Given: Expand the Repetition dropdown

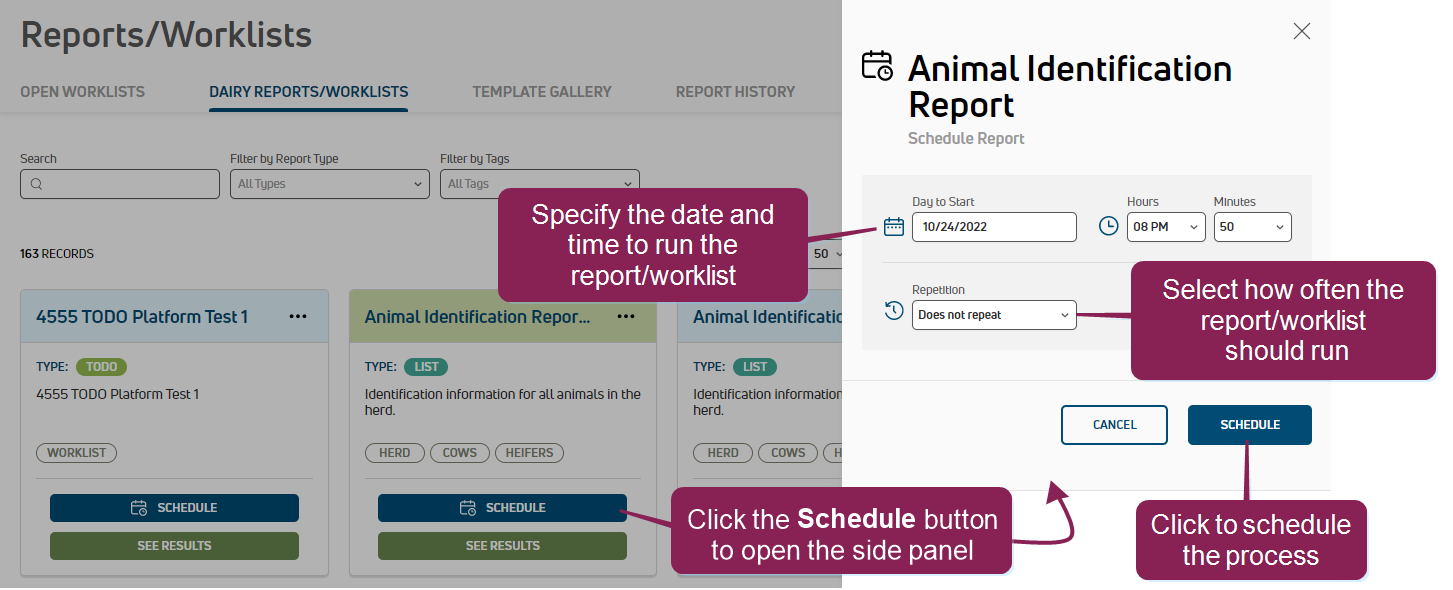Looking at the screenshot, I should click(x=994, y=315).
